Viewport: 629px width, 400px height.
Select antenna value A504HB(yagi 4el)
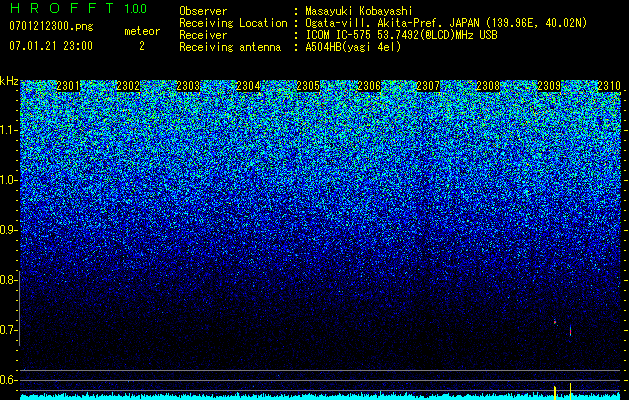(x=353, y=47)
